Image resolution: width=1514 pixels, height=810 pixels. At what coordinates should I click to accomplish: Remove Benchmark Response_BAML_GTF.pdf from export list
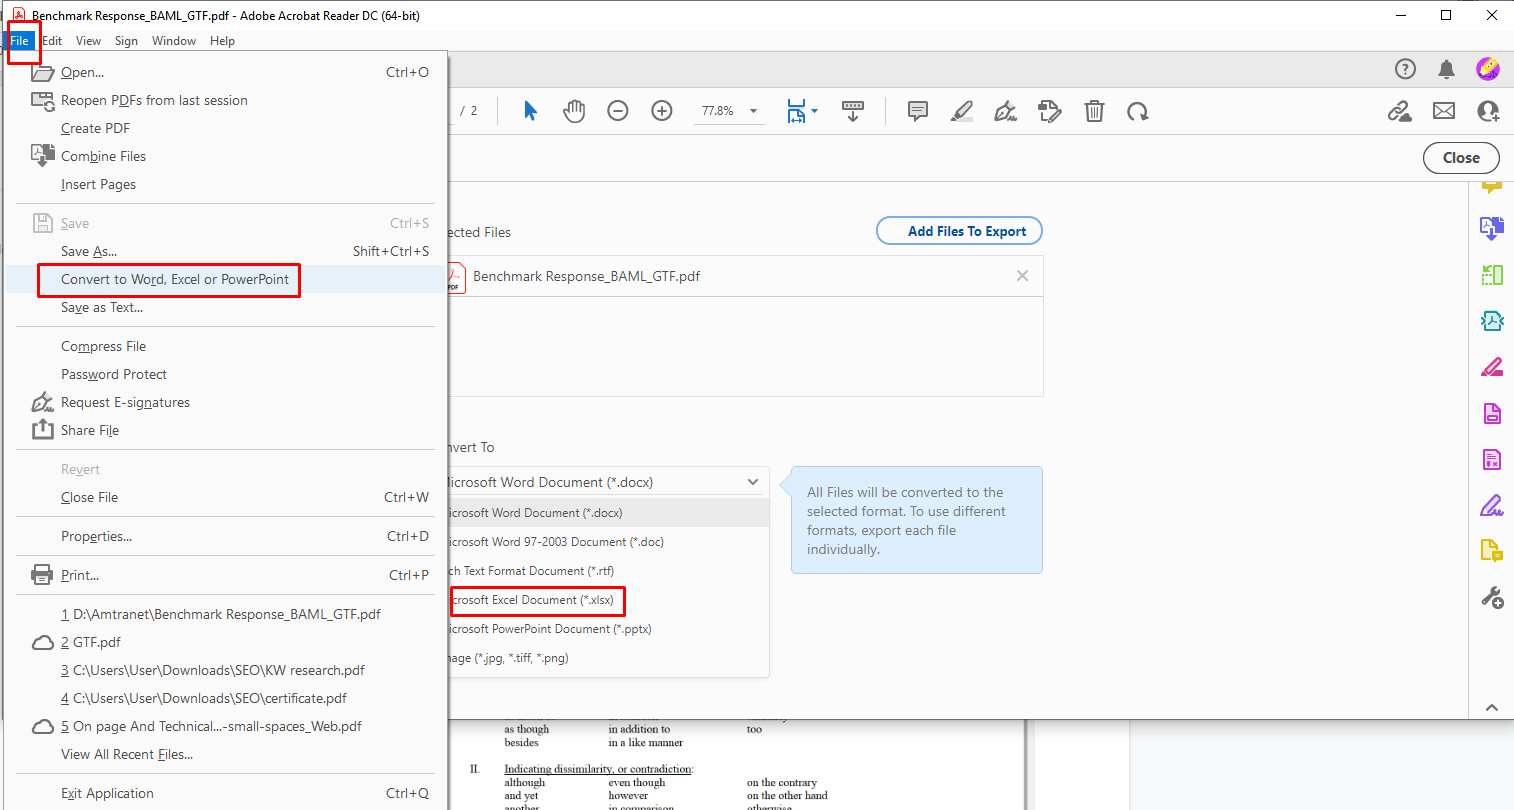tap(1022, 275)
